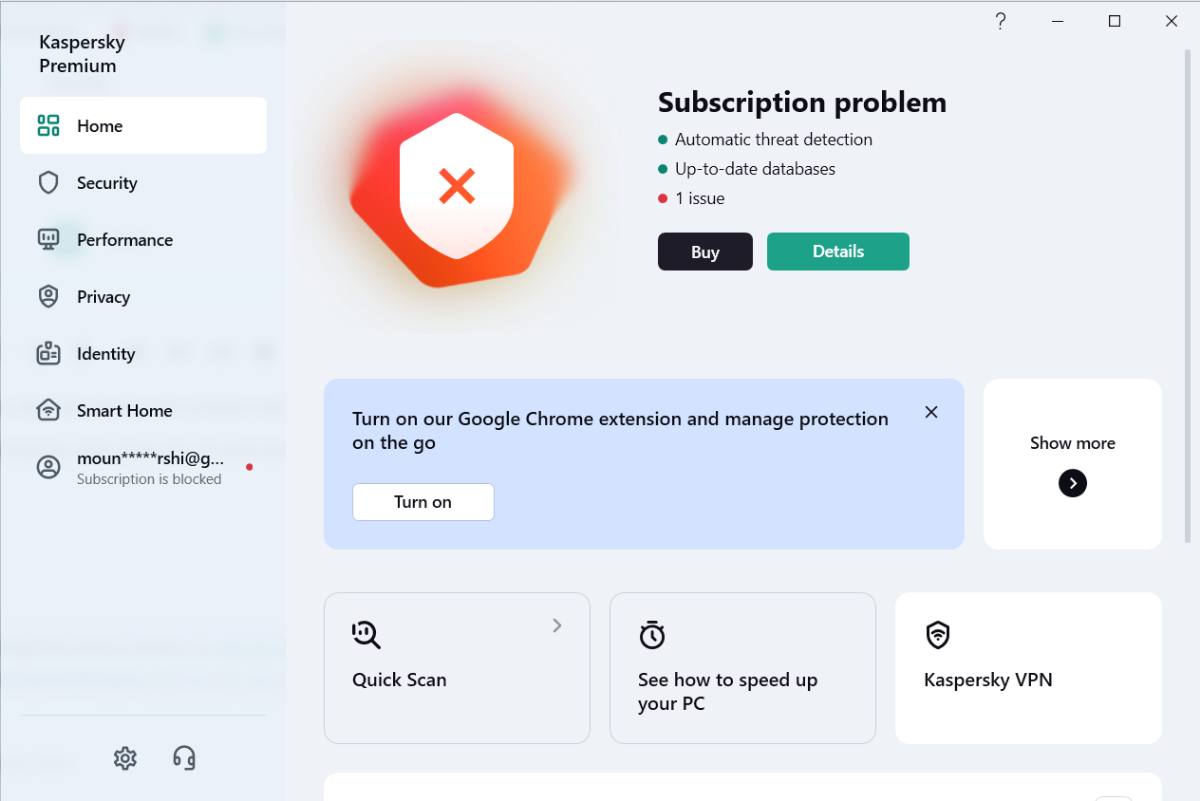
Task: Select Privacy in the sidebar
Action: coord(103,297)
